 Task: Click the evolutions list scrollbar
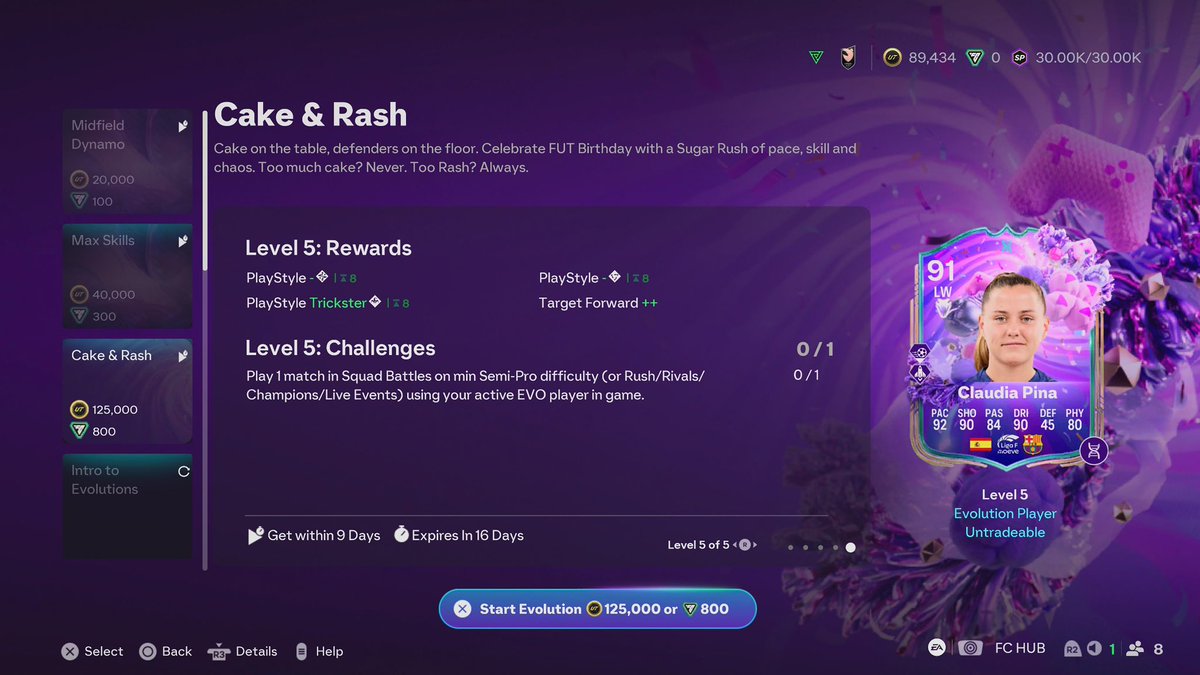205,340
